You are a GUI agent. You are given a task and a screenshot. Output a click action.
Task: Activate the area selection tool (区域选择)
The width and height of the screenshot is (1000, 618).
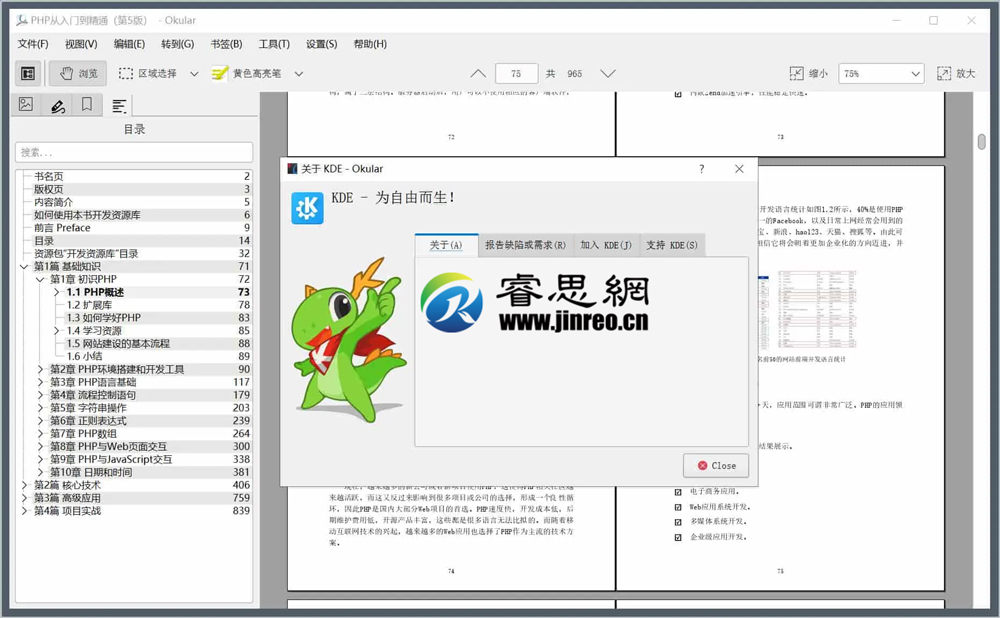(x=147, y=73)
